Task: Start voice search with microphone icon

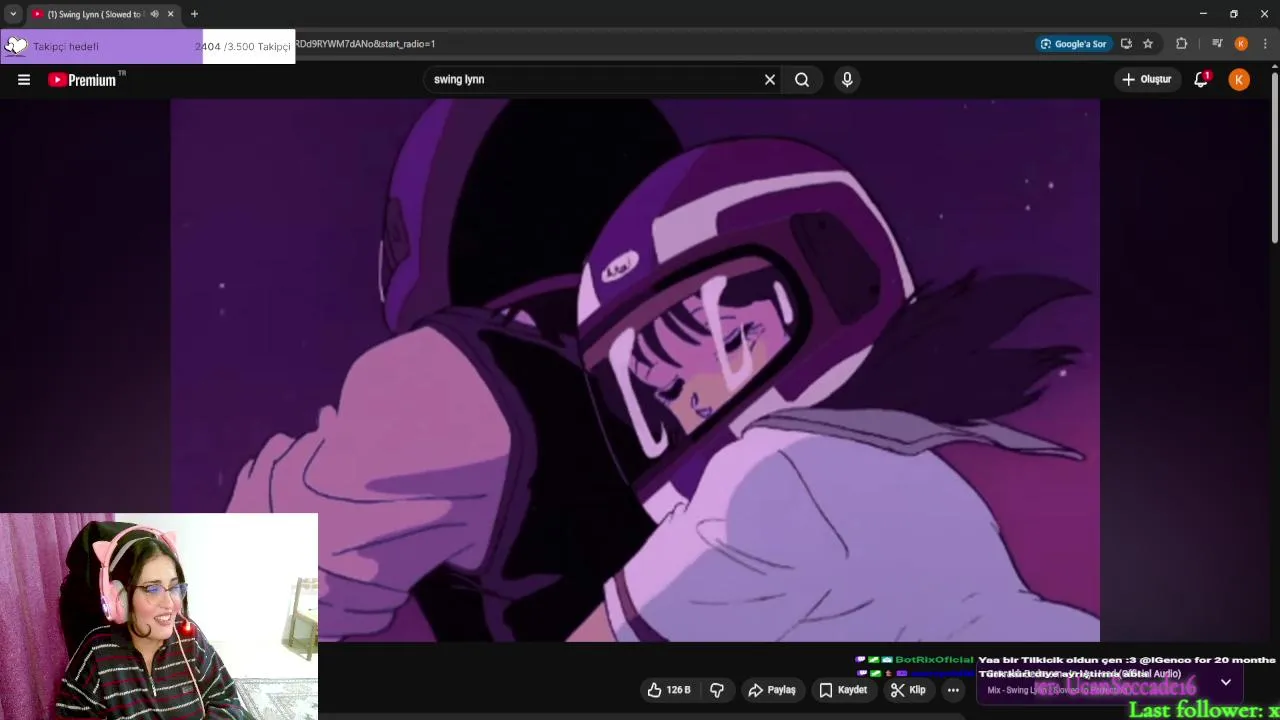Action: click(847, 80)
